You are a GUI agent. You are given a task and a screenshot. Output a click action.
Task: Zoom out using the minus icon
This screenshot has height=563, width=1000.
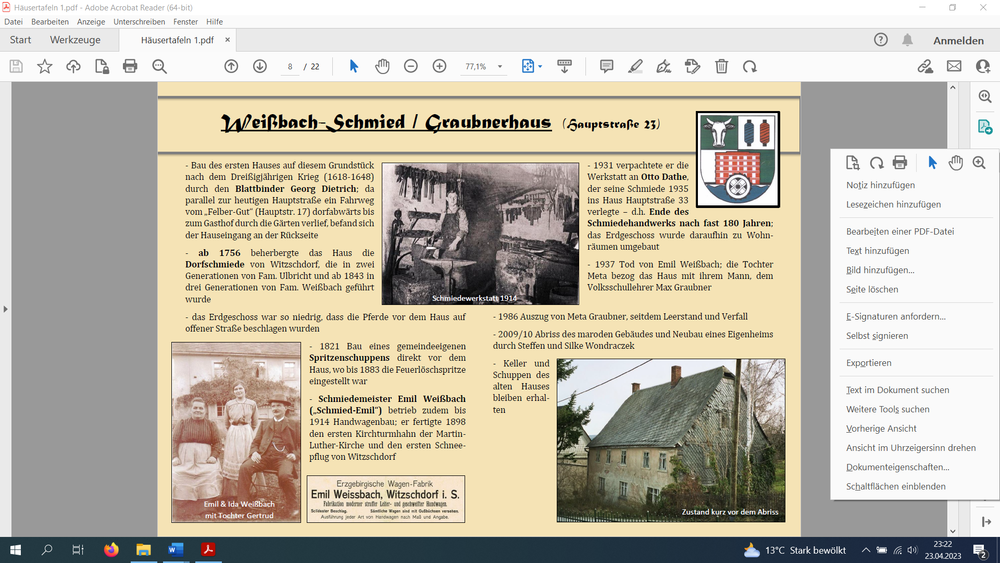[411, 66]
